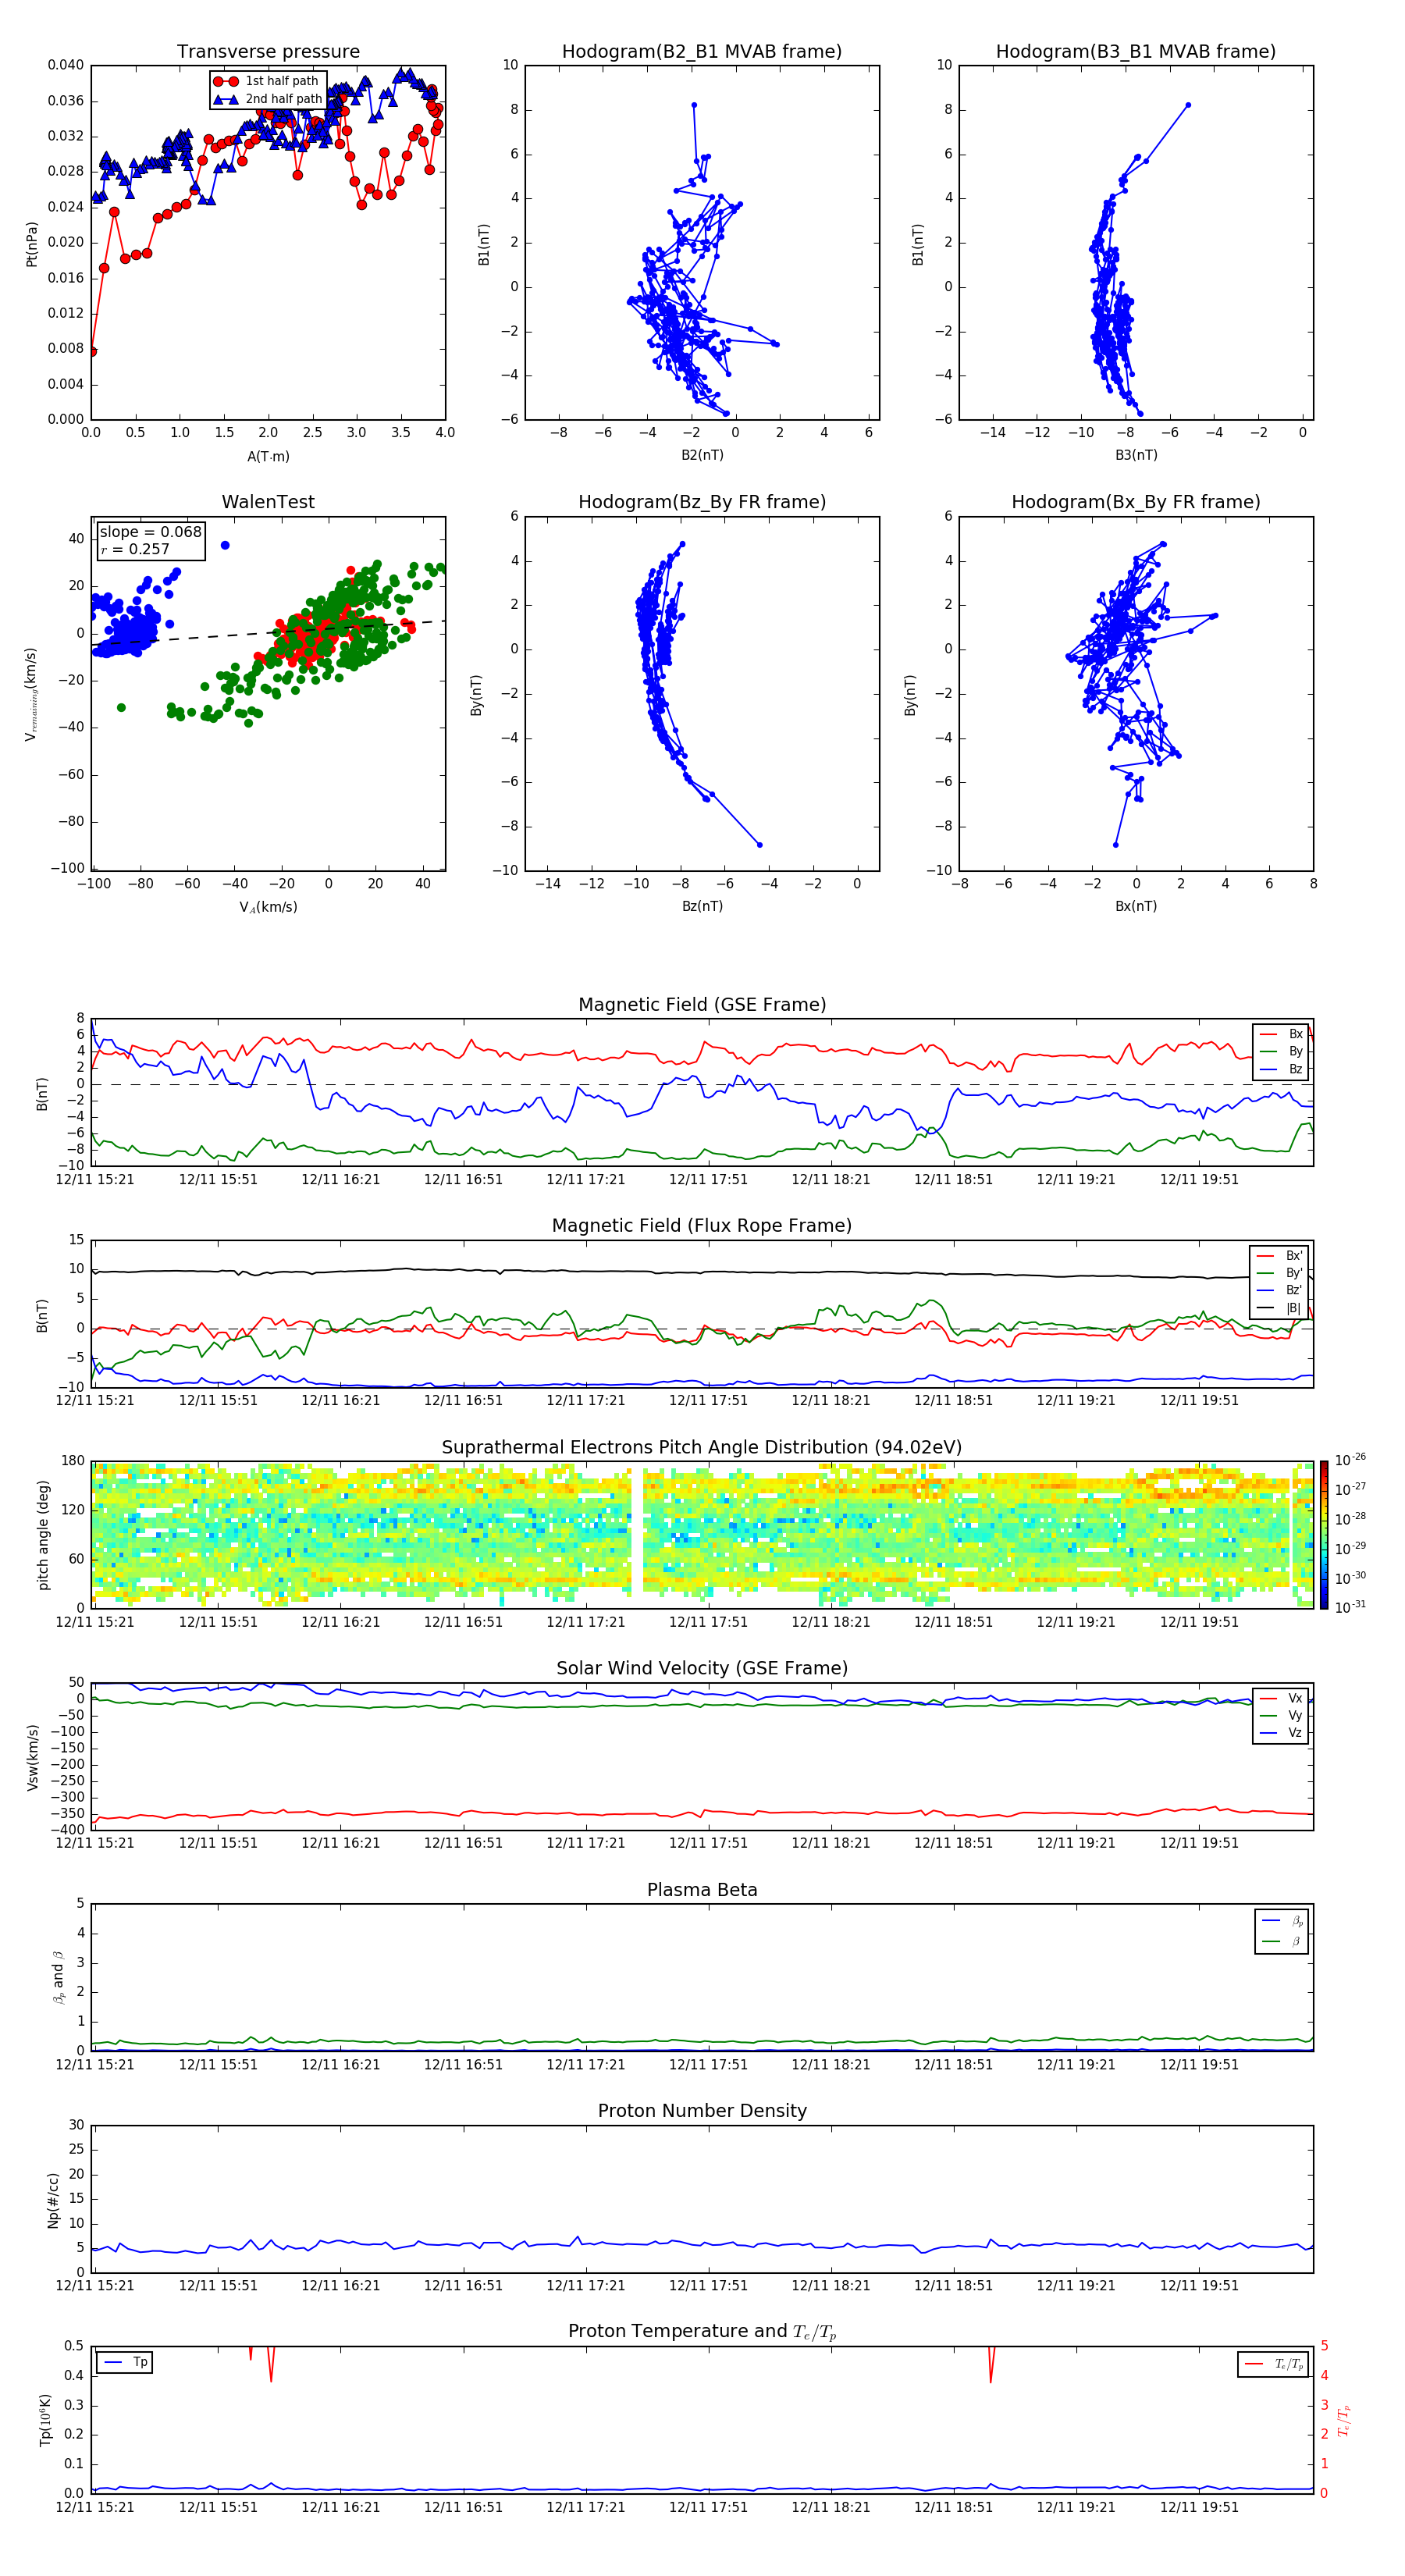Click the "Proton Number Density" title
Image resolution: width=1405 pixels, height=2576 pixels.
(x=702, y=2111)
